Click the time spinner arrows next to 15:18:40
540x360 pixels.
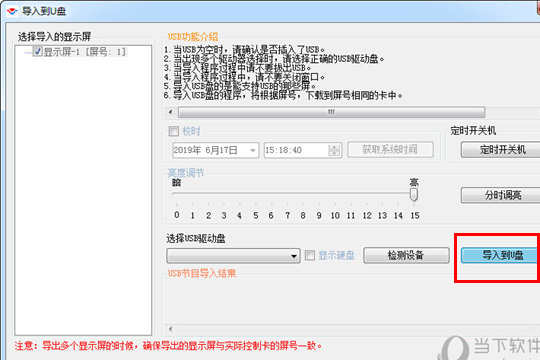click(x=334, y=150)
